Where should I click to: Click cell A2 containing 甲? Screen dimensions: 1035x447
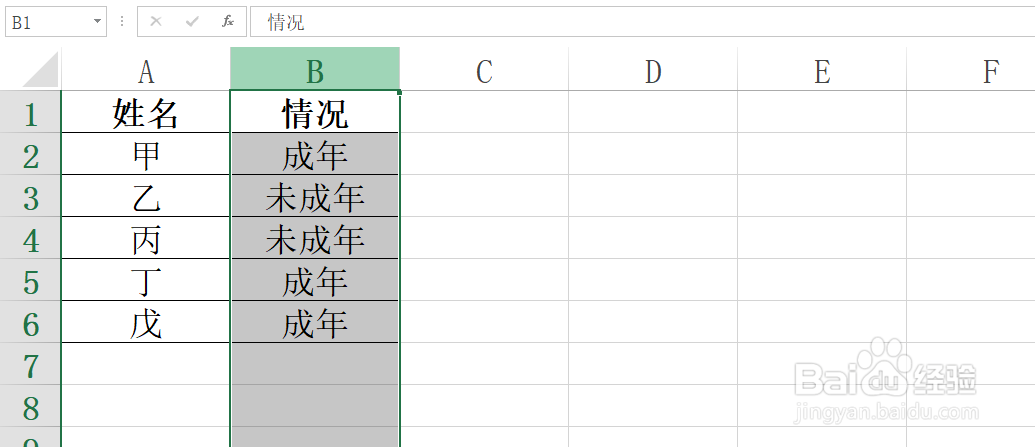pos(146,155)
